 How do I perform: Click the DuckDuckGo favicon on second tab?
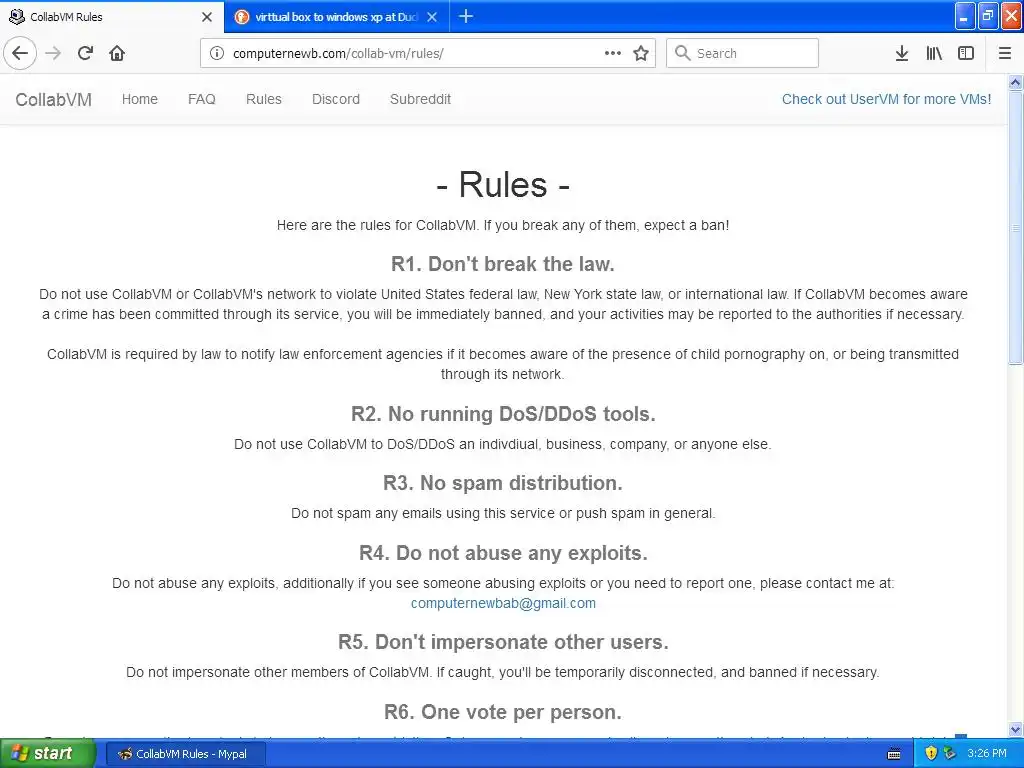(x=242, y=17)
